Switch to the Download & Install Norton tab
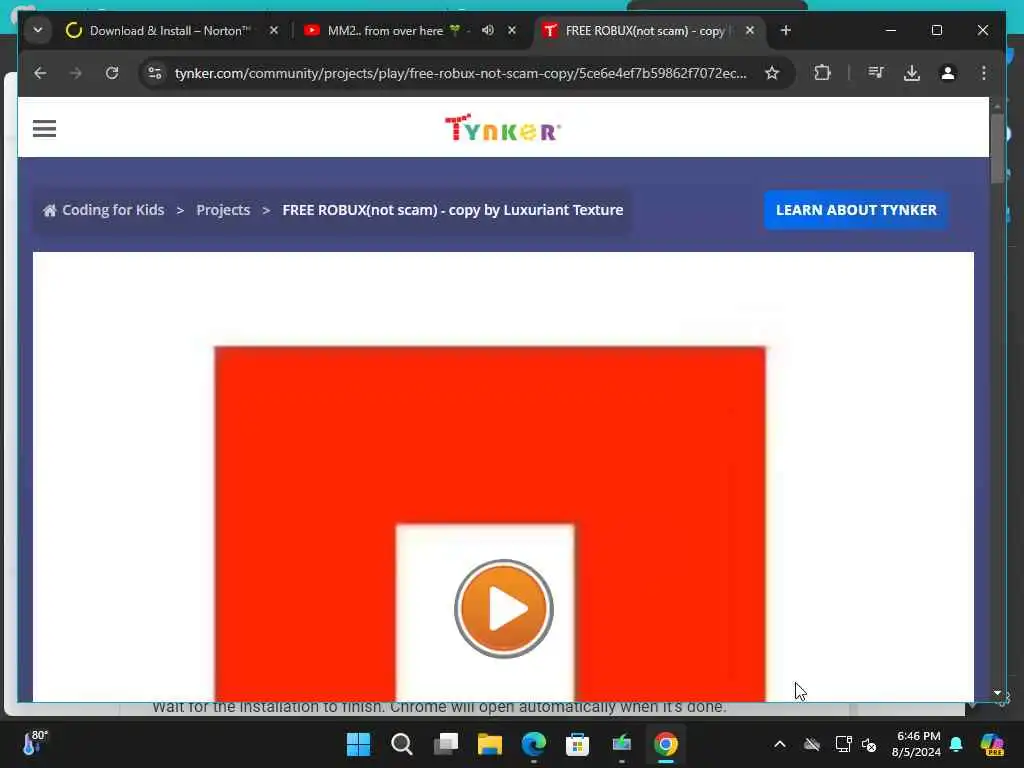This screenshot has height=768, width=1024. (171, 31)
